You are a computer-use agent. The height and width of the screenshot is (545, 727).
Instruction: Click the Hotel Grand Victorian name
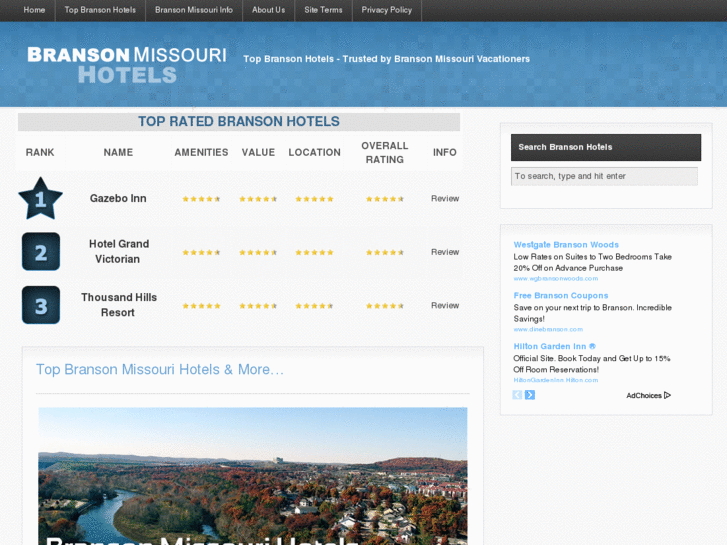[119, 251]
